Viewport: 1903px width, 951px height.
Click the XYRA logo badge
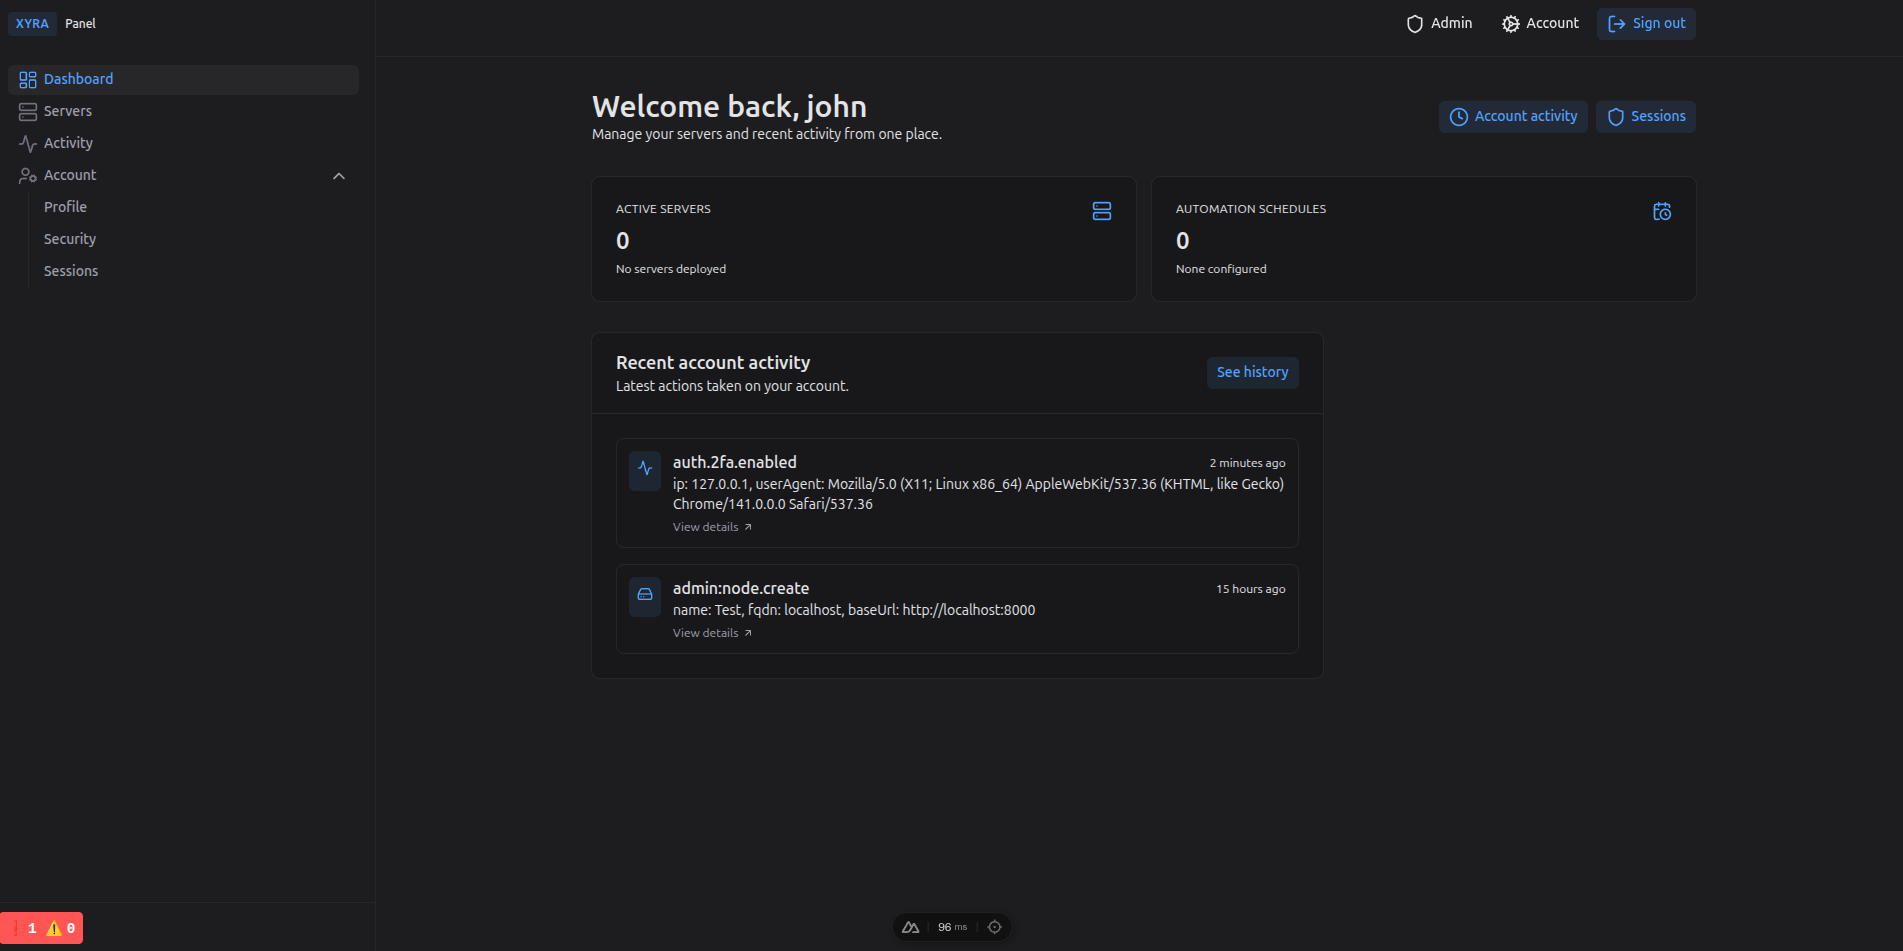32,24
